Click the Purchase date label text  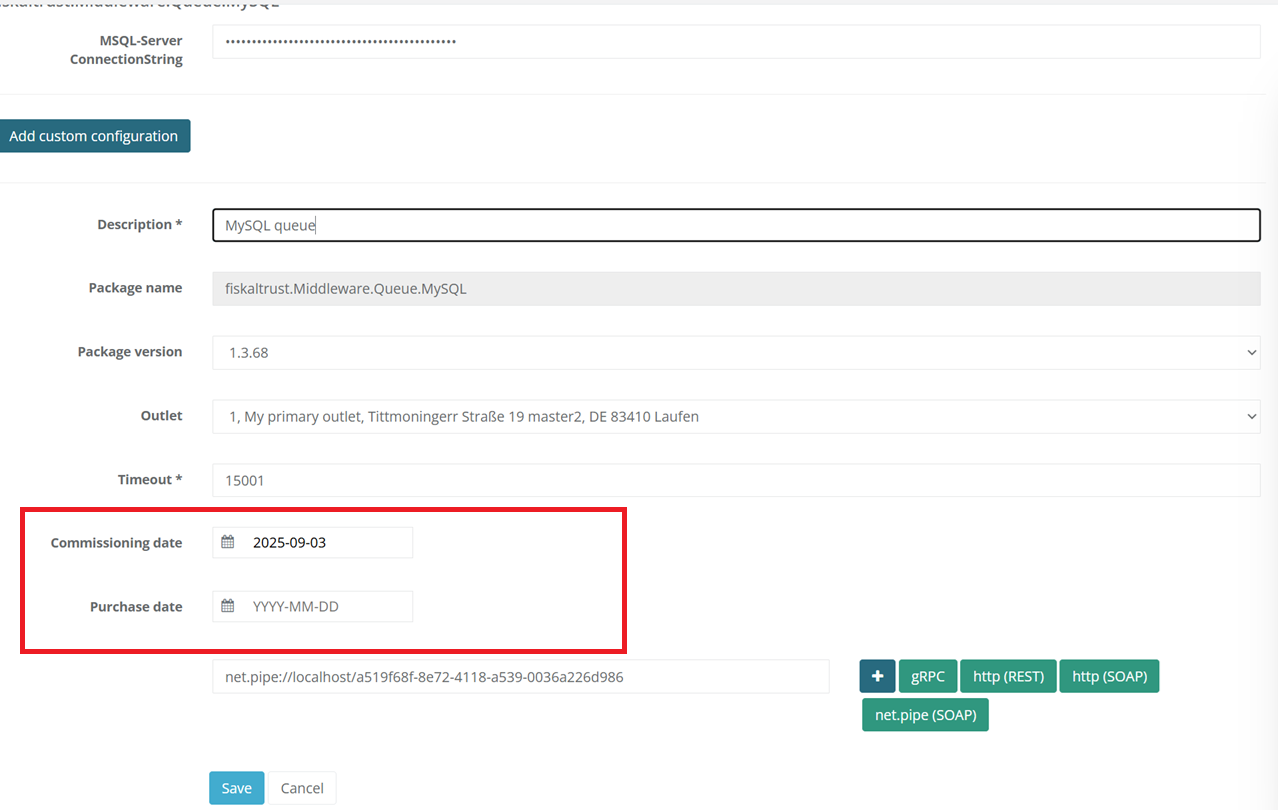coord(136,606)
